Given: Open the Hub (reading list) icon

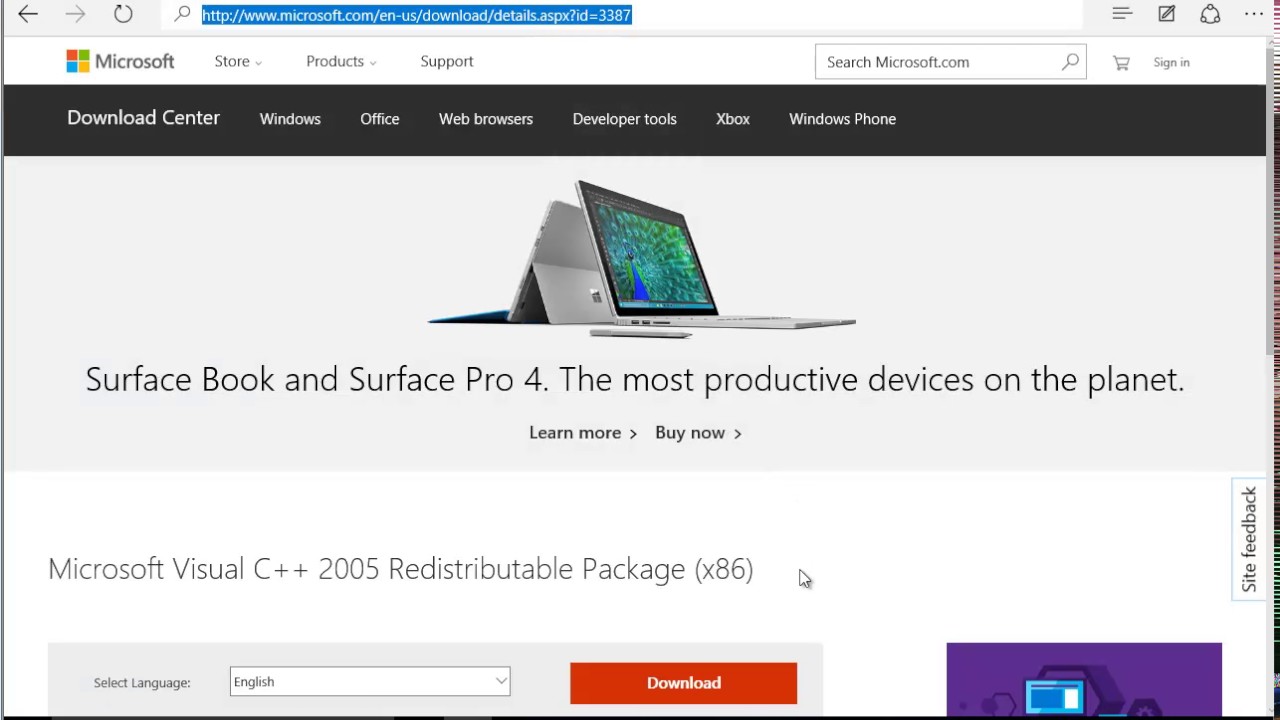Looking at the screenshot, I should coord(1121,14).
